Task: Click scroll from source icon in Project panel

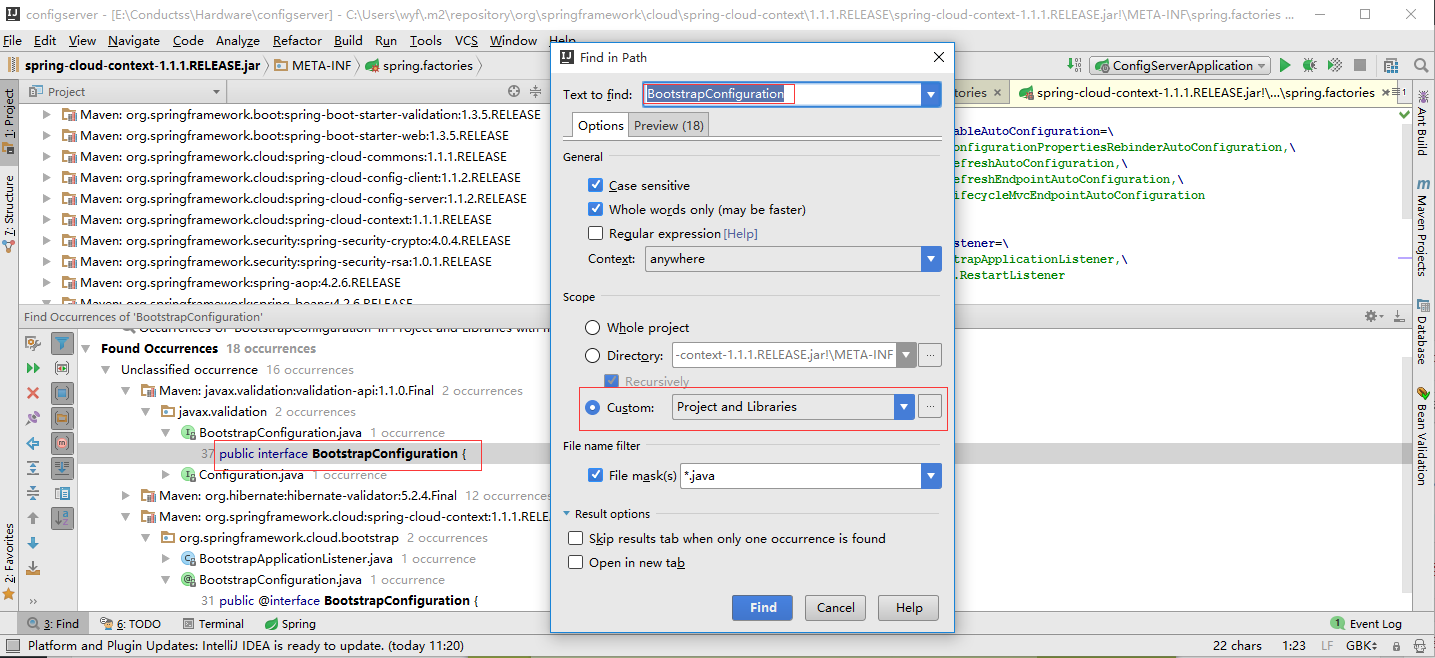Action: coord(514,91)
